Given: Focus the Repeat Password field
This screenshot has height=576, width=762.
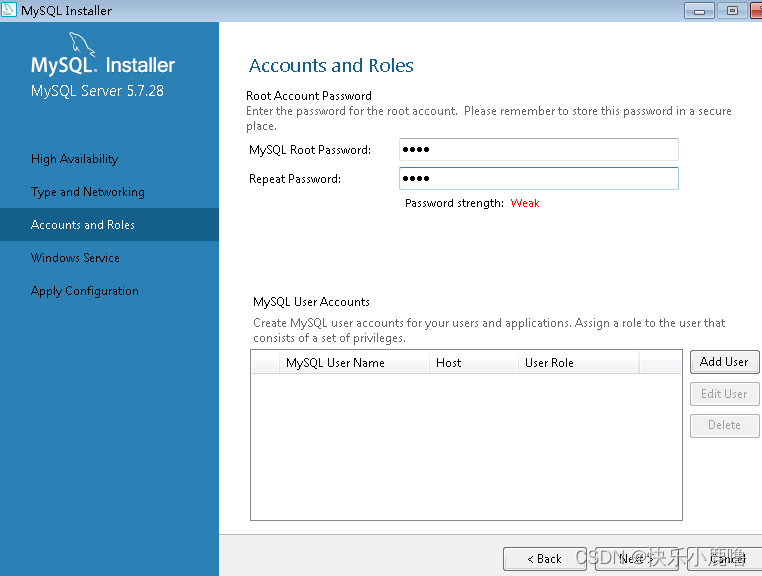Looking at the screenshot, I should (x=538, y=178).
